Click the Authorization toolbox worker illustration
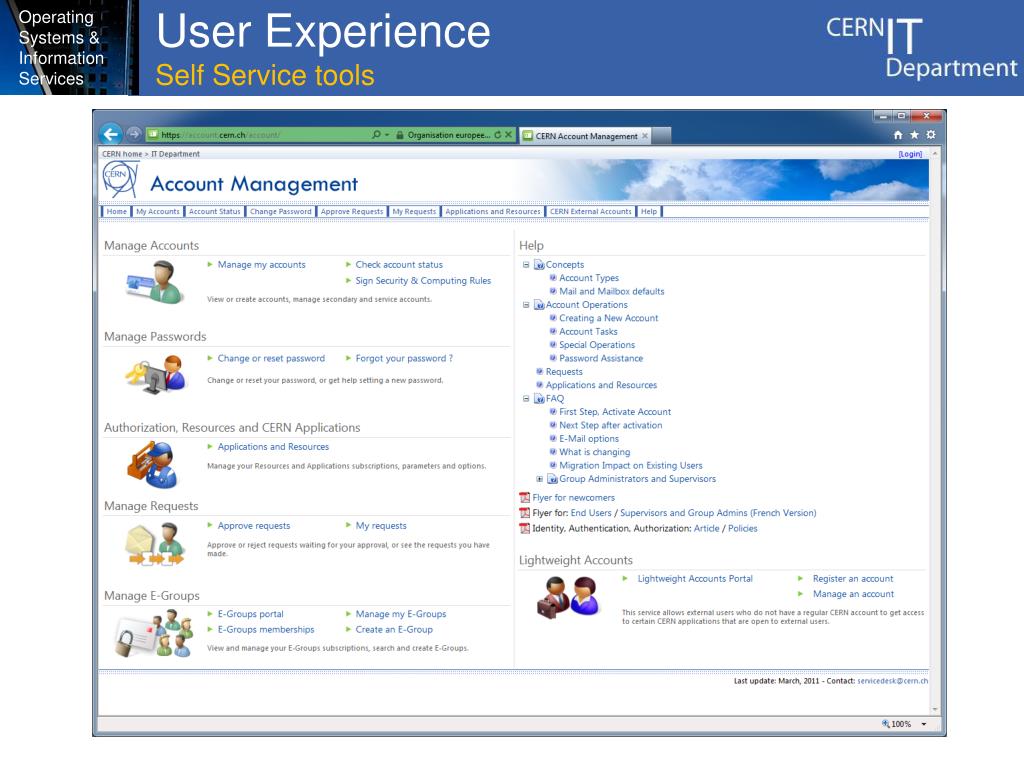 (152, 464)
